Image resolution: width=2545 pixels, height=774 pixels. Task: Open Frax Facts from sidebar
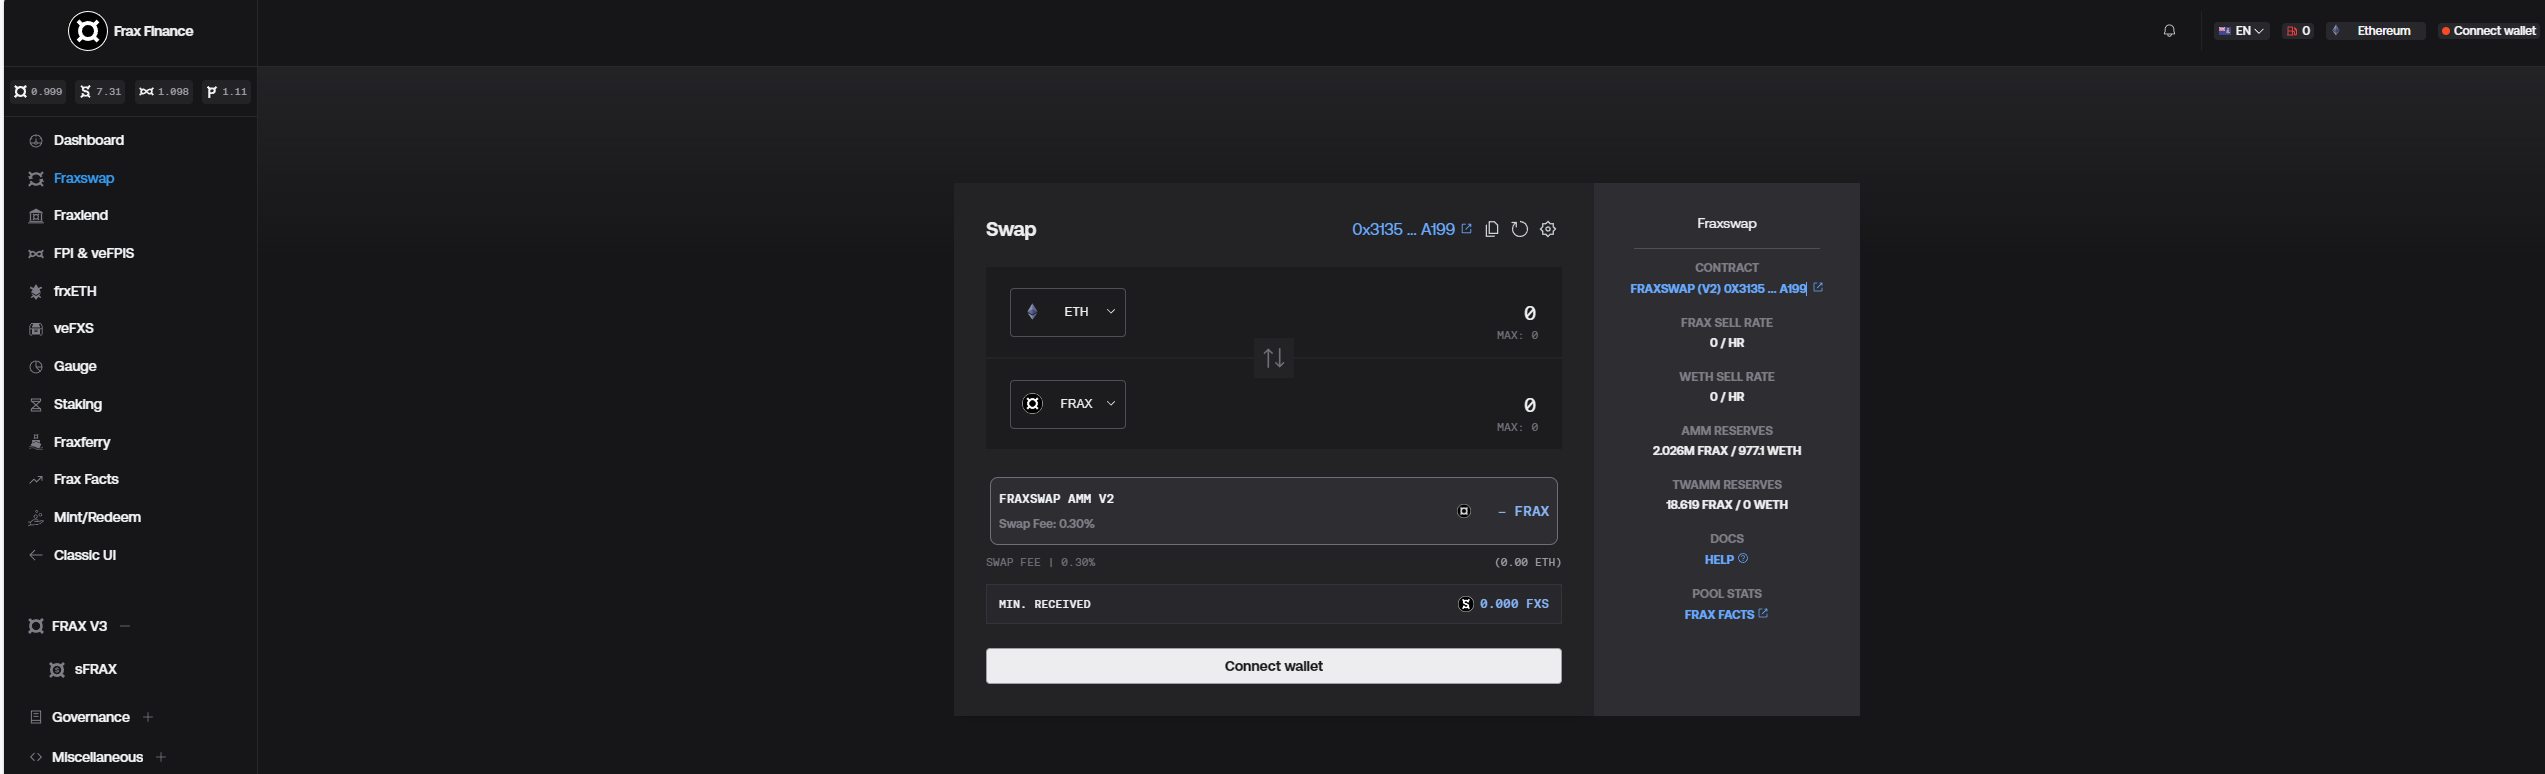(86, 479)
